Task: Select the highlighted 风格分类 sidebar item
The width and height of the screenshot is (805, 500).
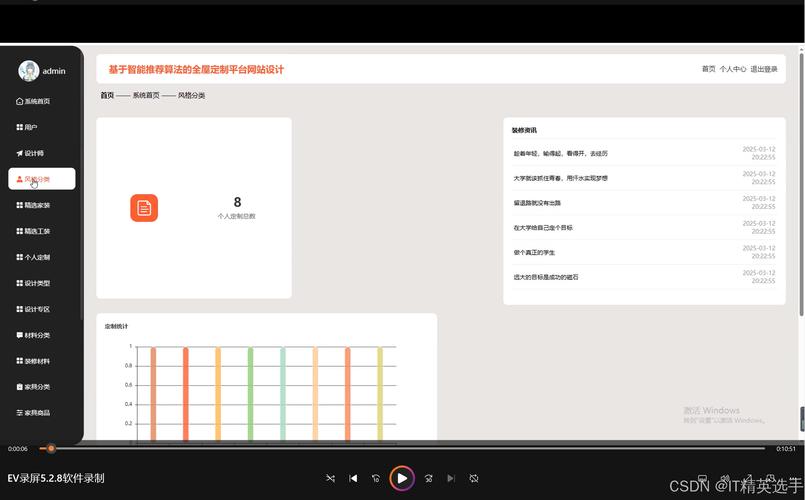Action: click(42, 179)
